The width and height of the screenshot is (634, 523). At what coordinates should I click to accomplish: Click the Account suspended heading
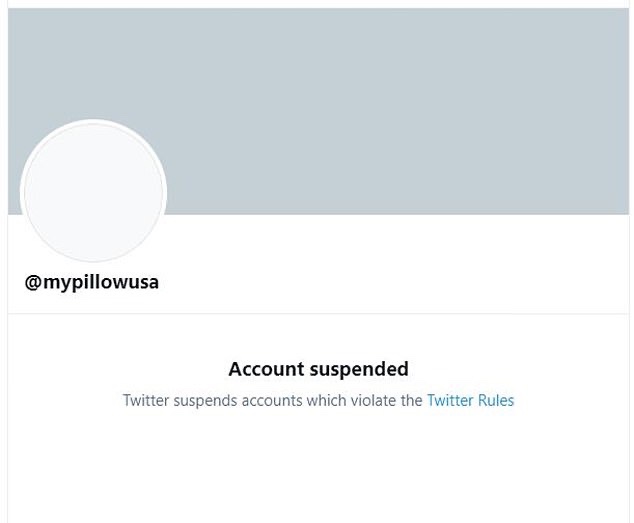click(318, 369)
